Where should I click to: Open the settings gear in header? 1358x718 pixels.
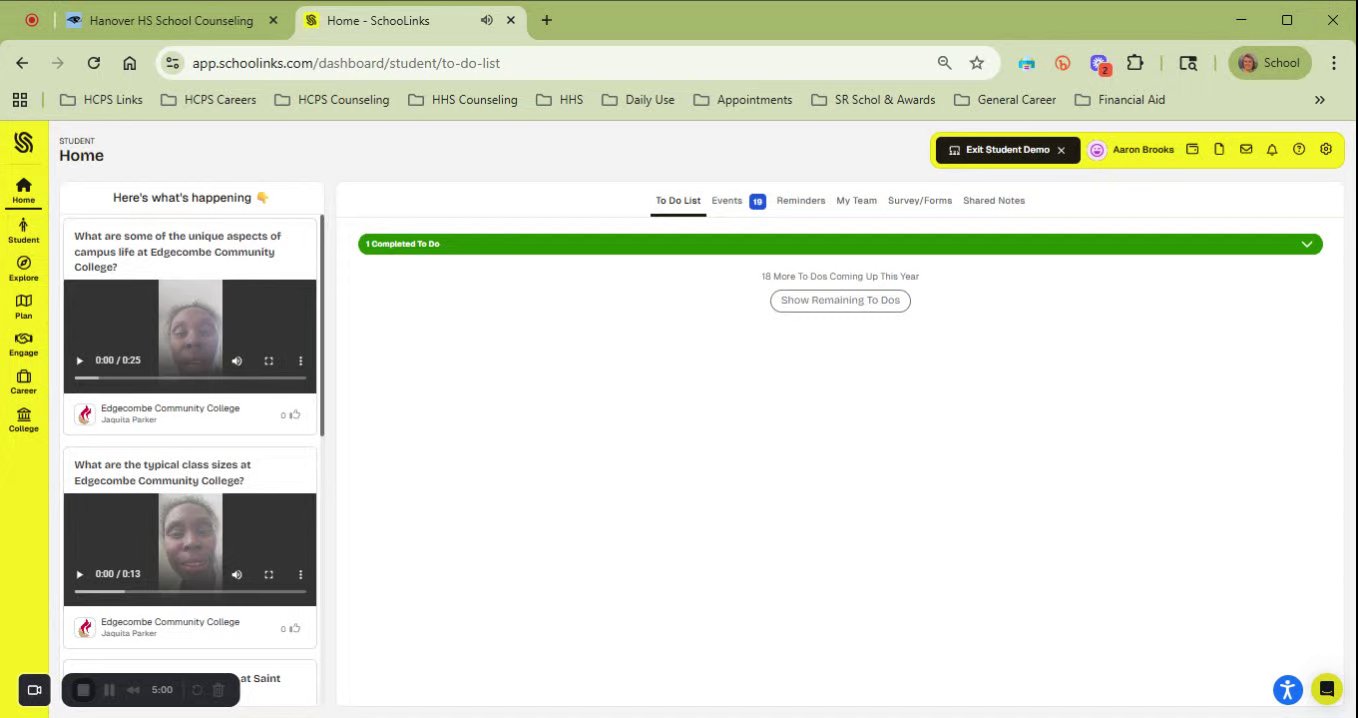pos(1326,149)
